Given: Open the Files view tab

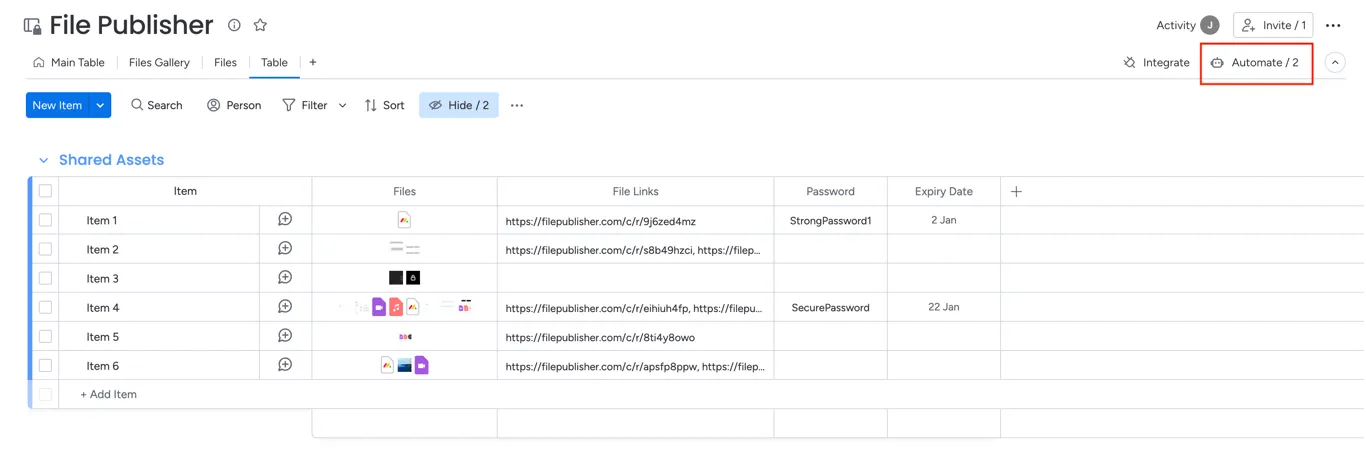Looking at the screenshot, I should (225, 62).
